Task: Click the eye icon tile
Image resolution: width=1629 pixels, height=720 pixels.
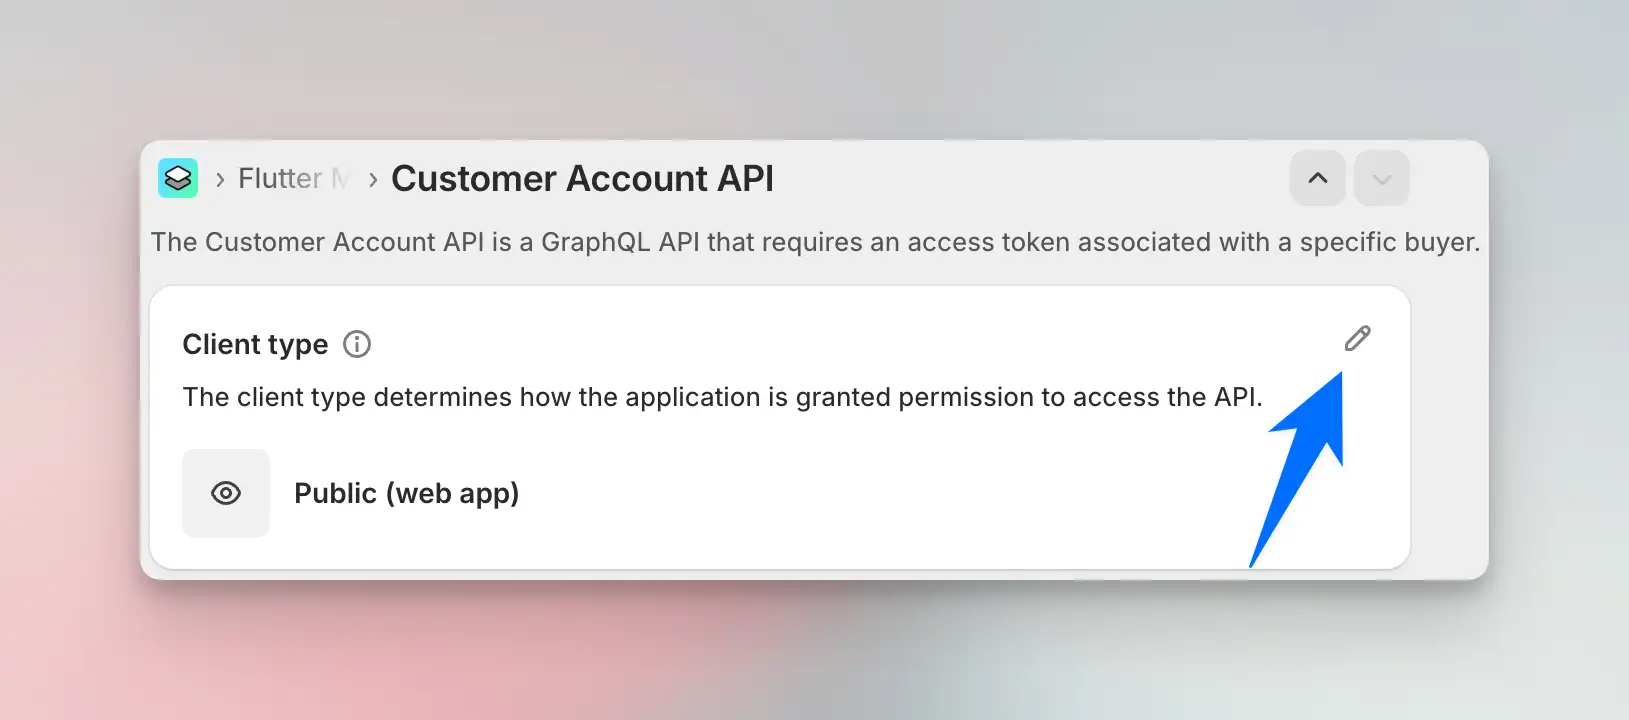Action: tap(226, 493)
